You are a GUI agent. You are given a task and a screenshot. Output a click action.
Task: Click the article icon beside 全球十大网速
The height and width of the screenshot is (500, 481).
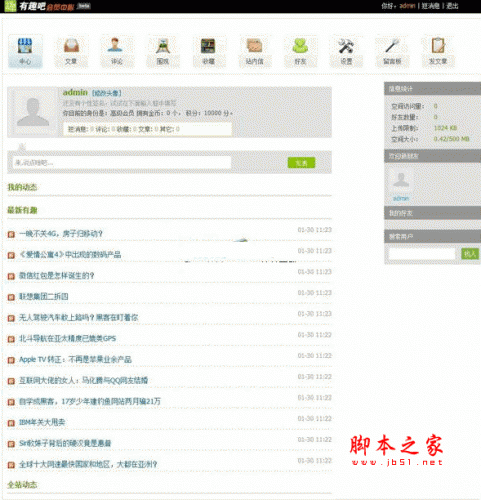pos(11,465)
